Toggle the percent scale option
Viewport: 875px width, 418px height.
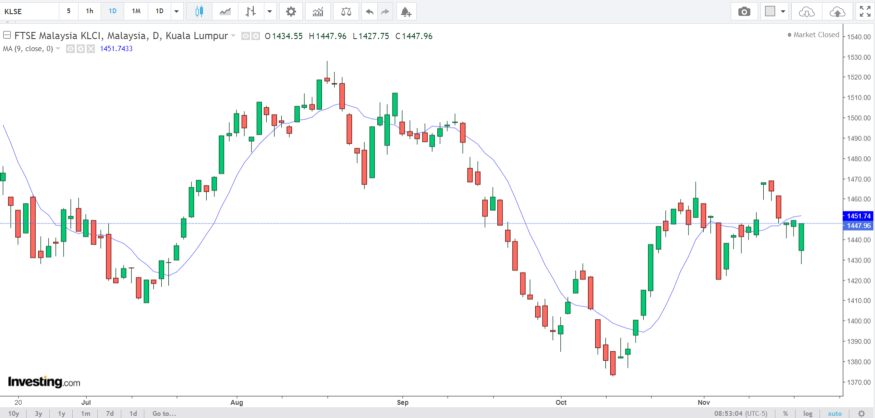pos(785,413)
